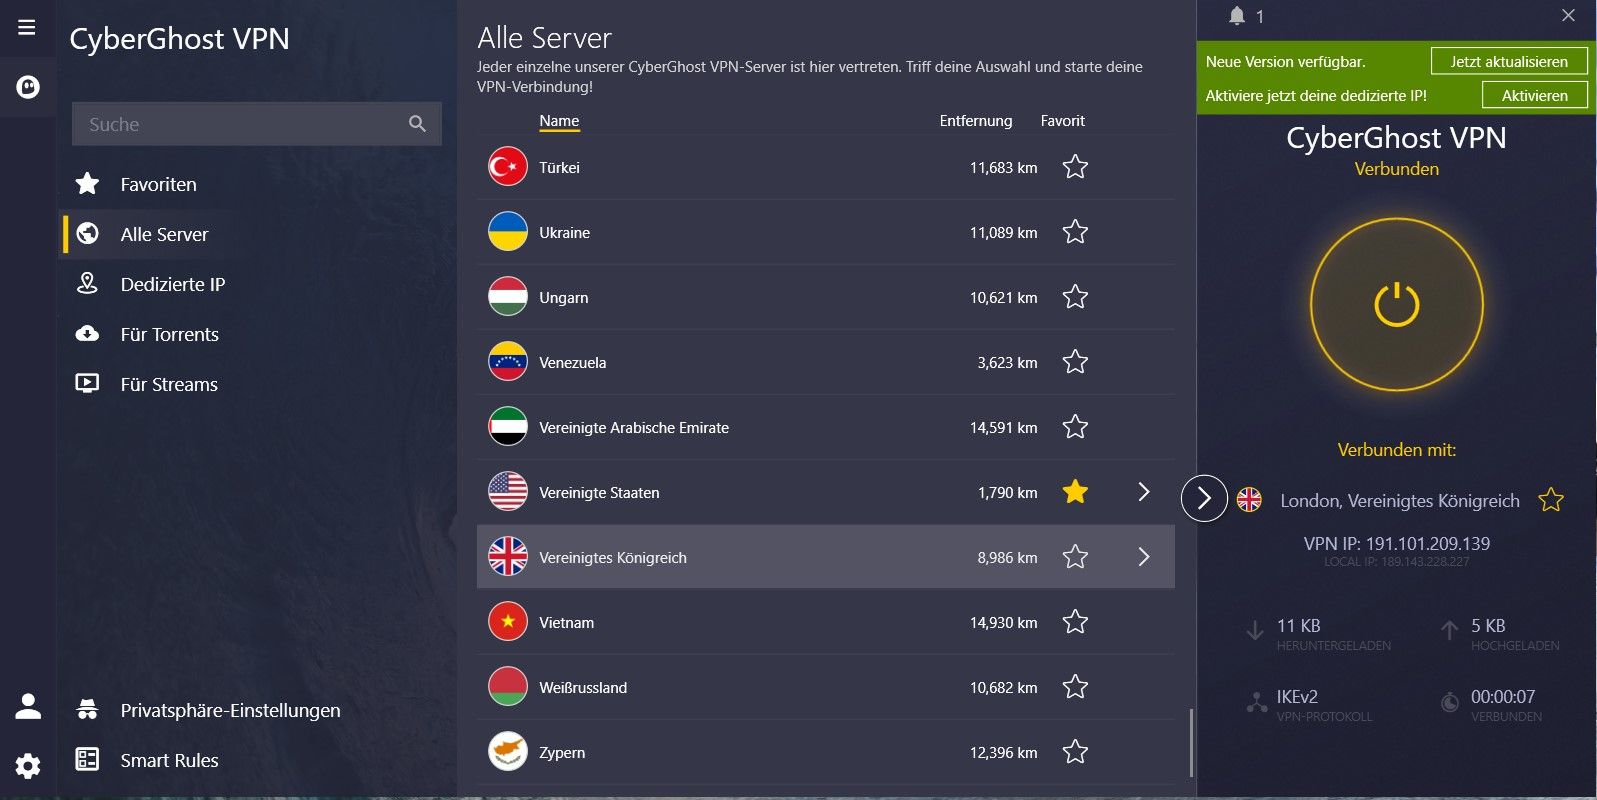The image size is (1597, 800).
Task: Click the IKEv2 protocol label
Action: click(x=1297, y=696)
